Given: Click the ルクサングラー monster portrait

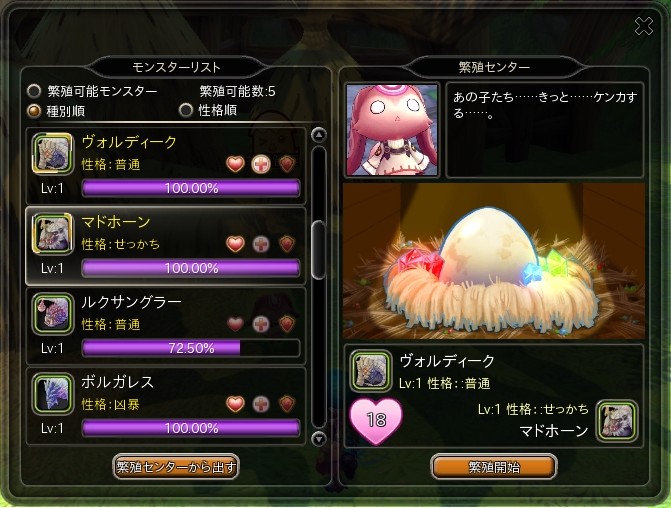Looking at the screenshot, I should coord(53,314).
